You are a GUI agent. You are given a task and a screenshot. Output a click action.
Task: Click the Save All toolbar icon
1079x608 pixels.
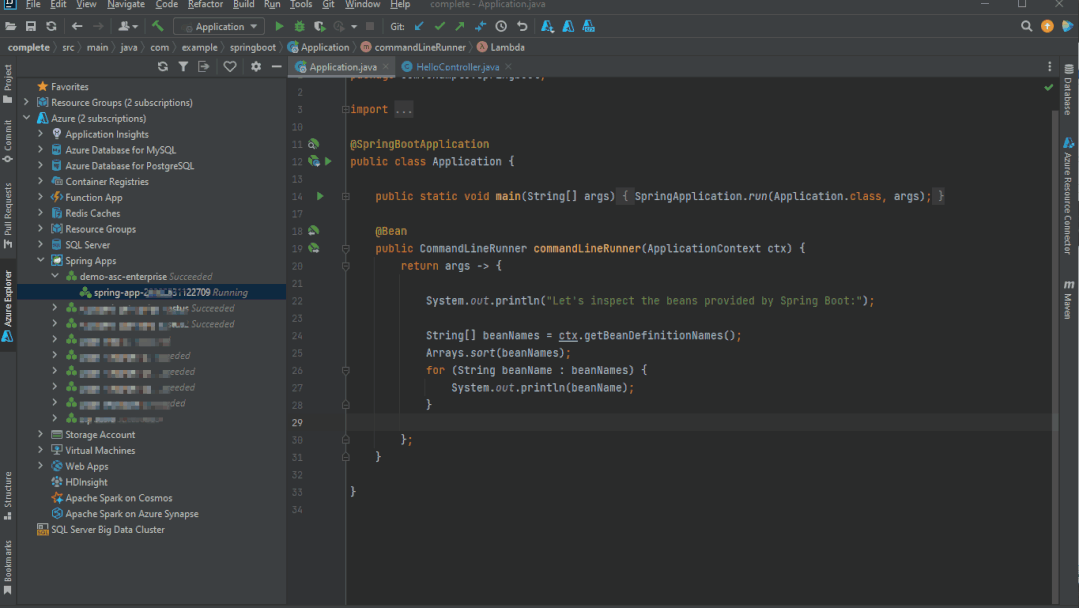coord(30,26)
